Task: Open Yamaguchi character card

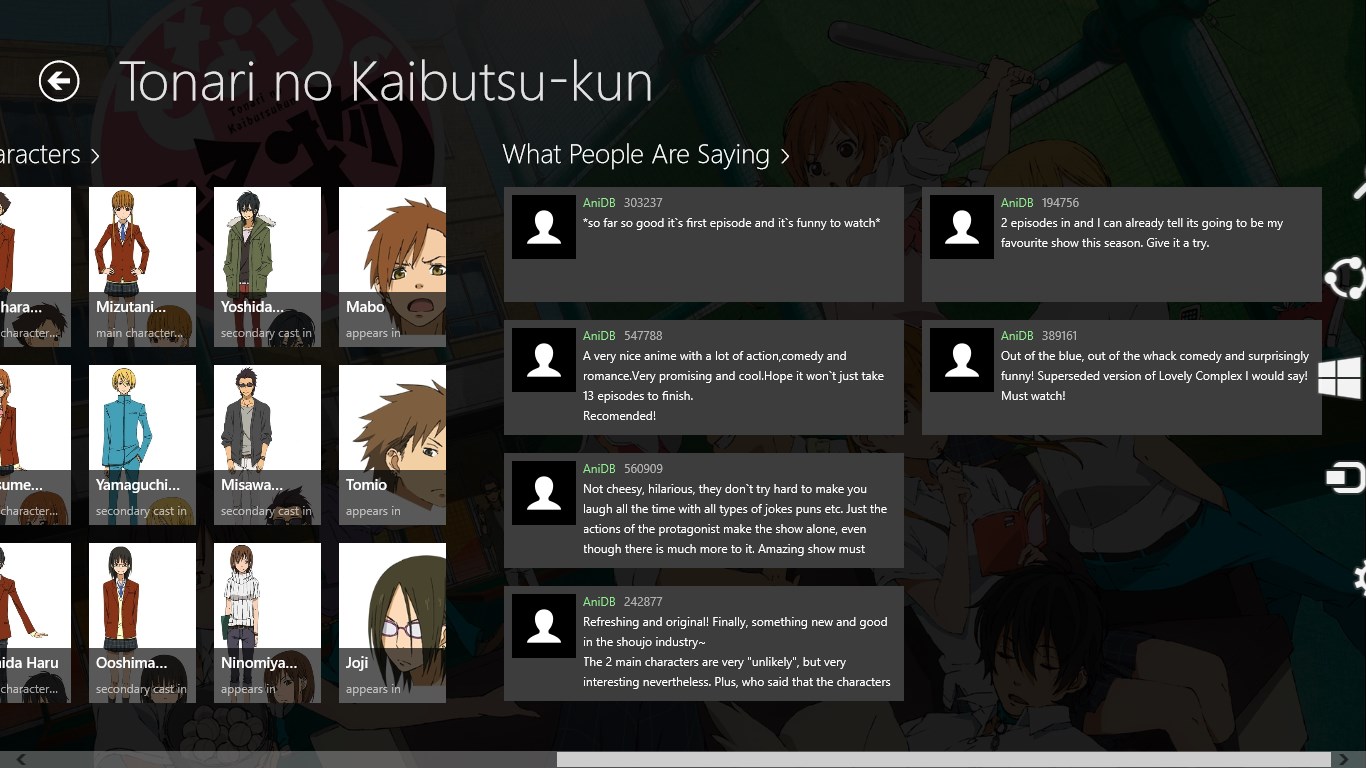Action: [142, 445]
